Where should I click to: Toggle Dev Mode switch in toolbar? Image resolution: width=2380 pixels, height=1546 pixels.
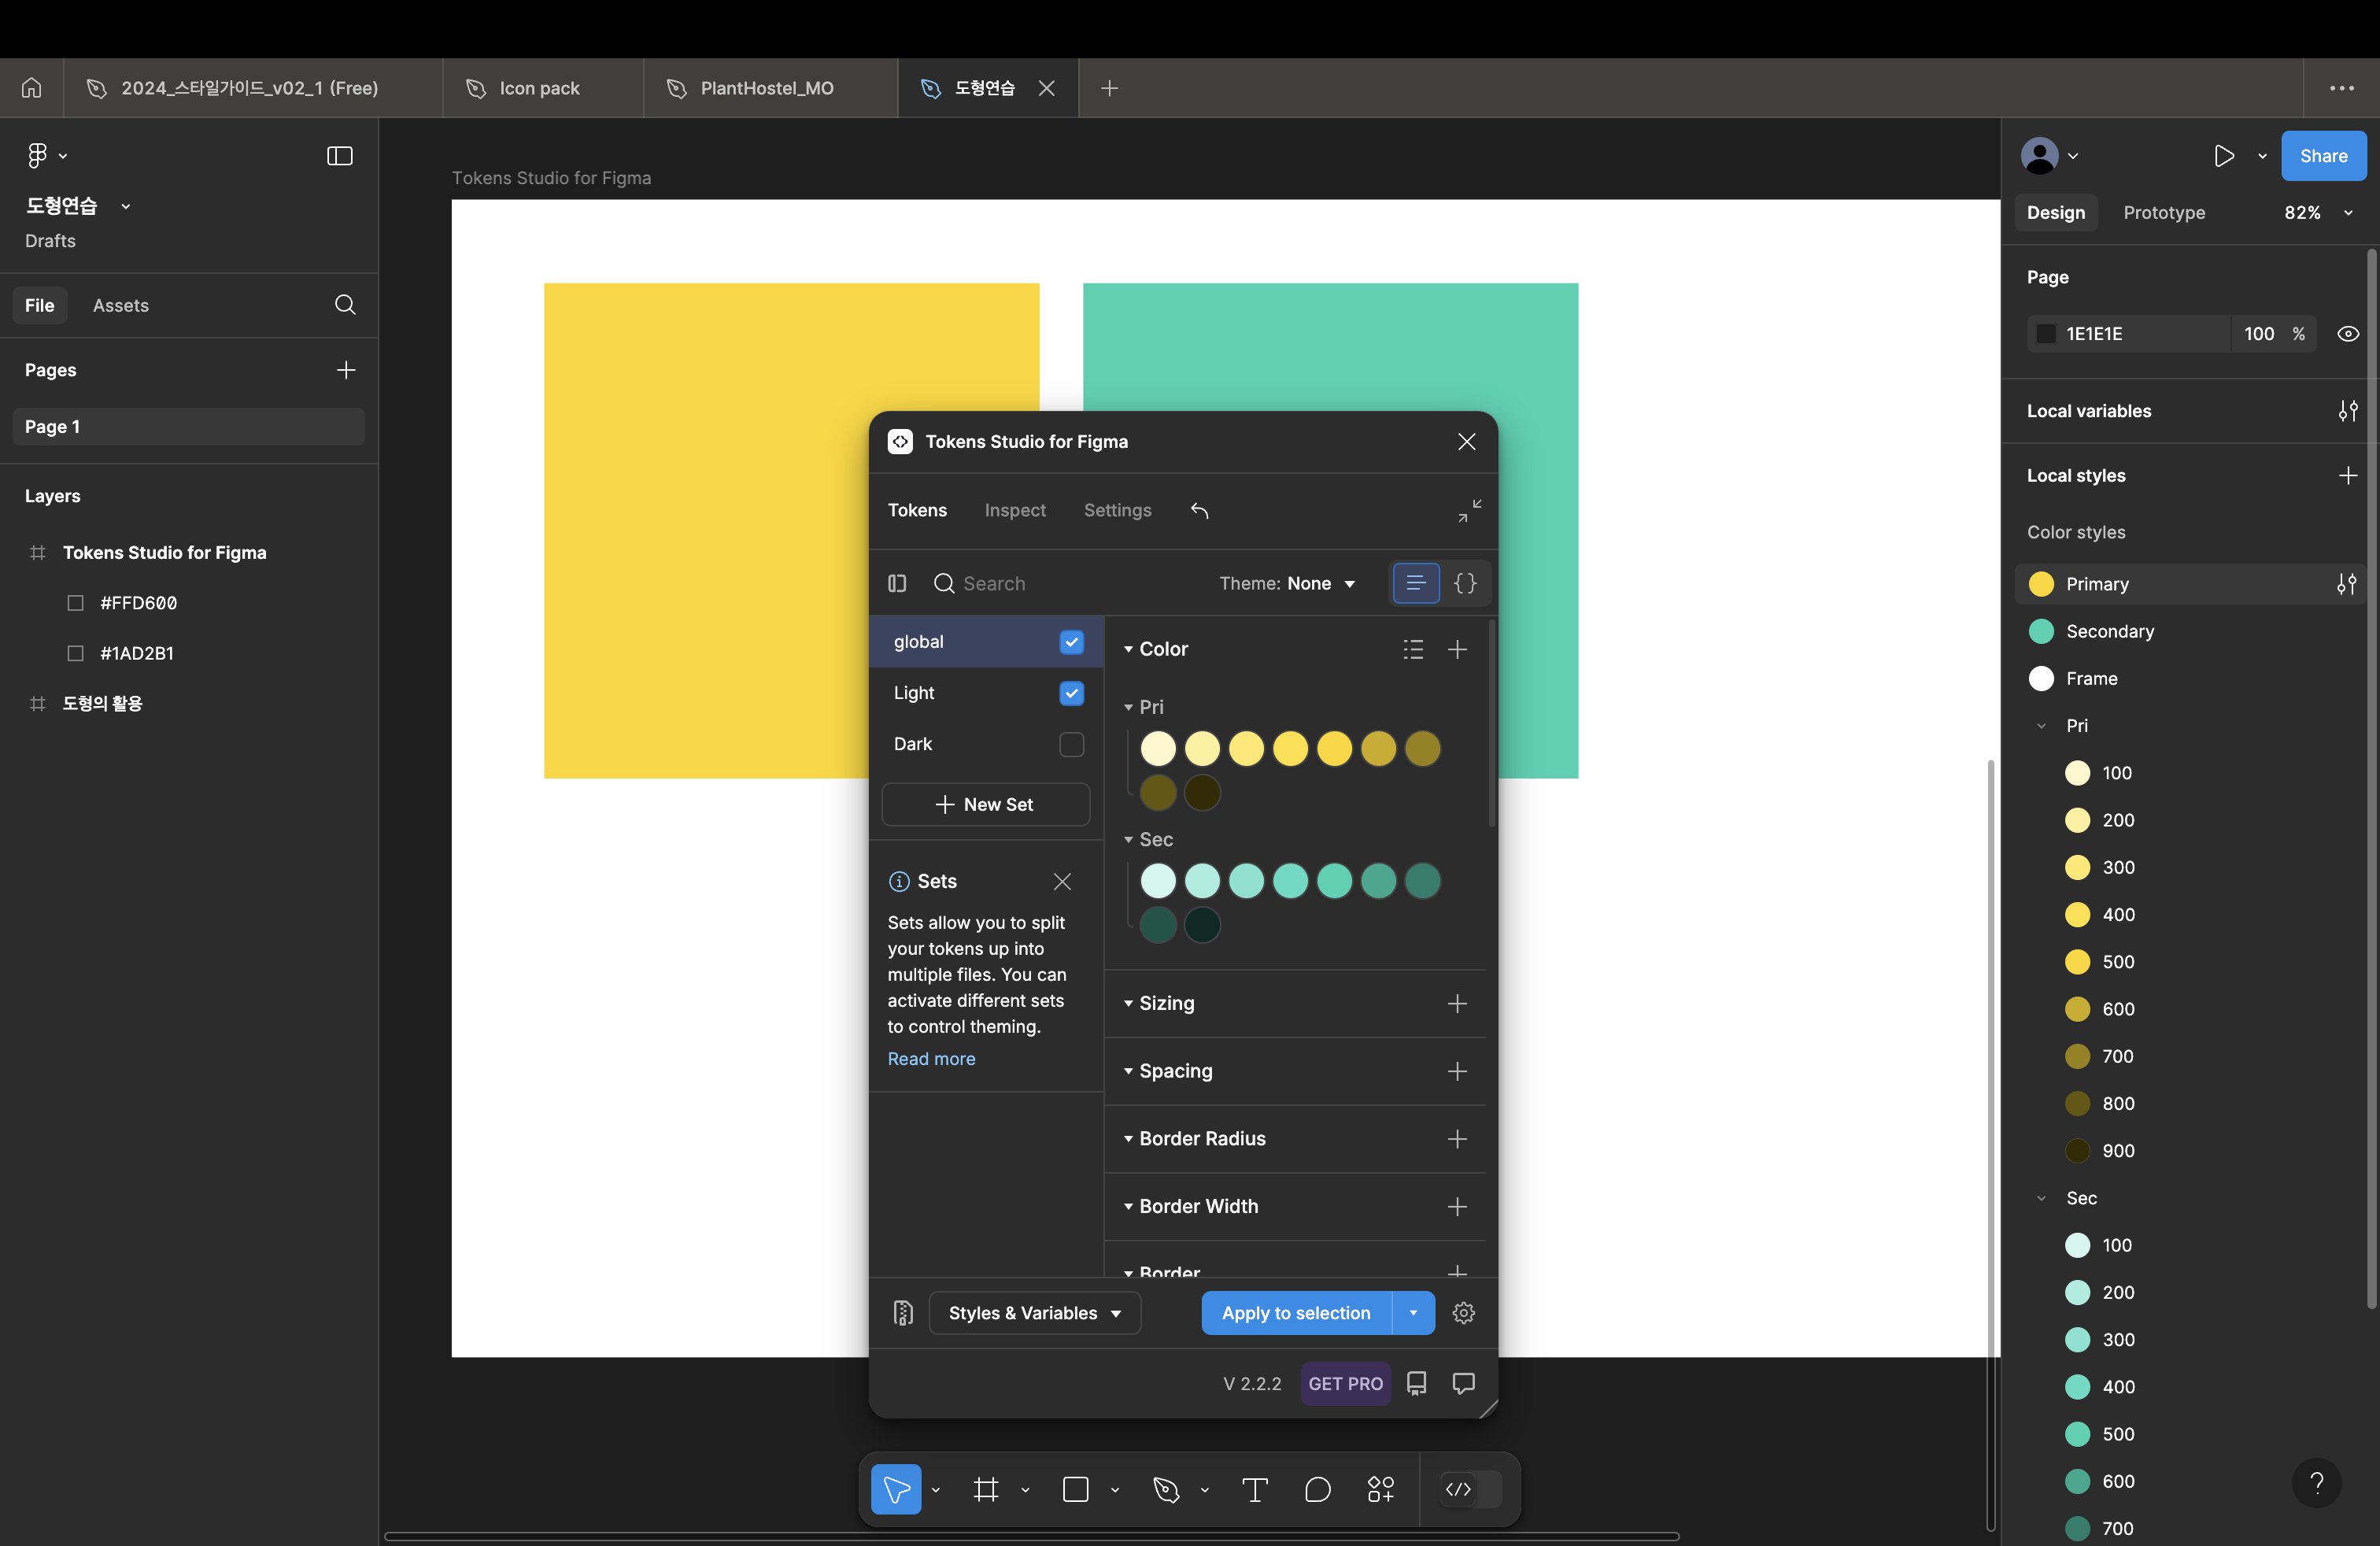(1471, 1490)
